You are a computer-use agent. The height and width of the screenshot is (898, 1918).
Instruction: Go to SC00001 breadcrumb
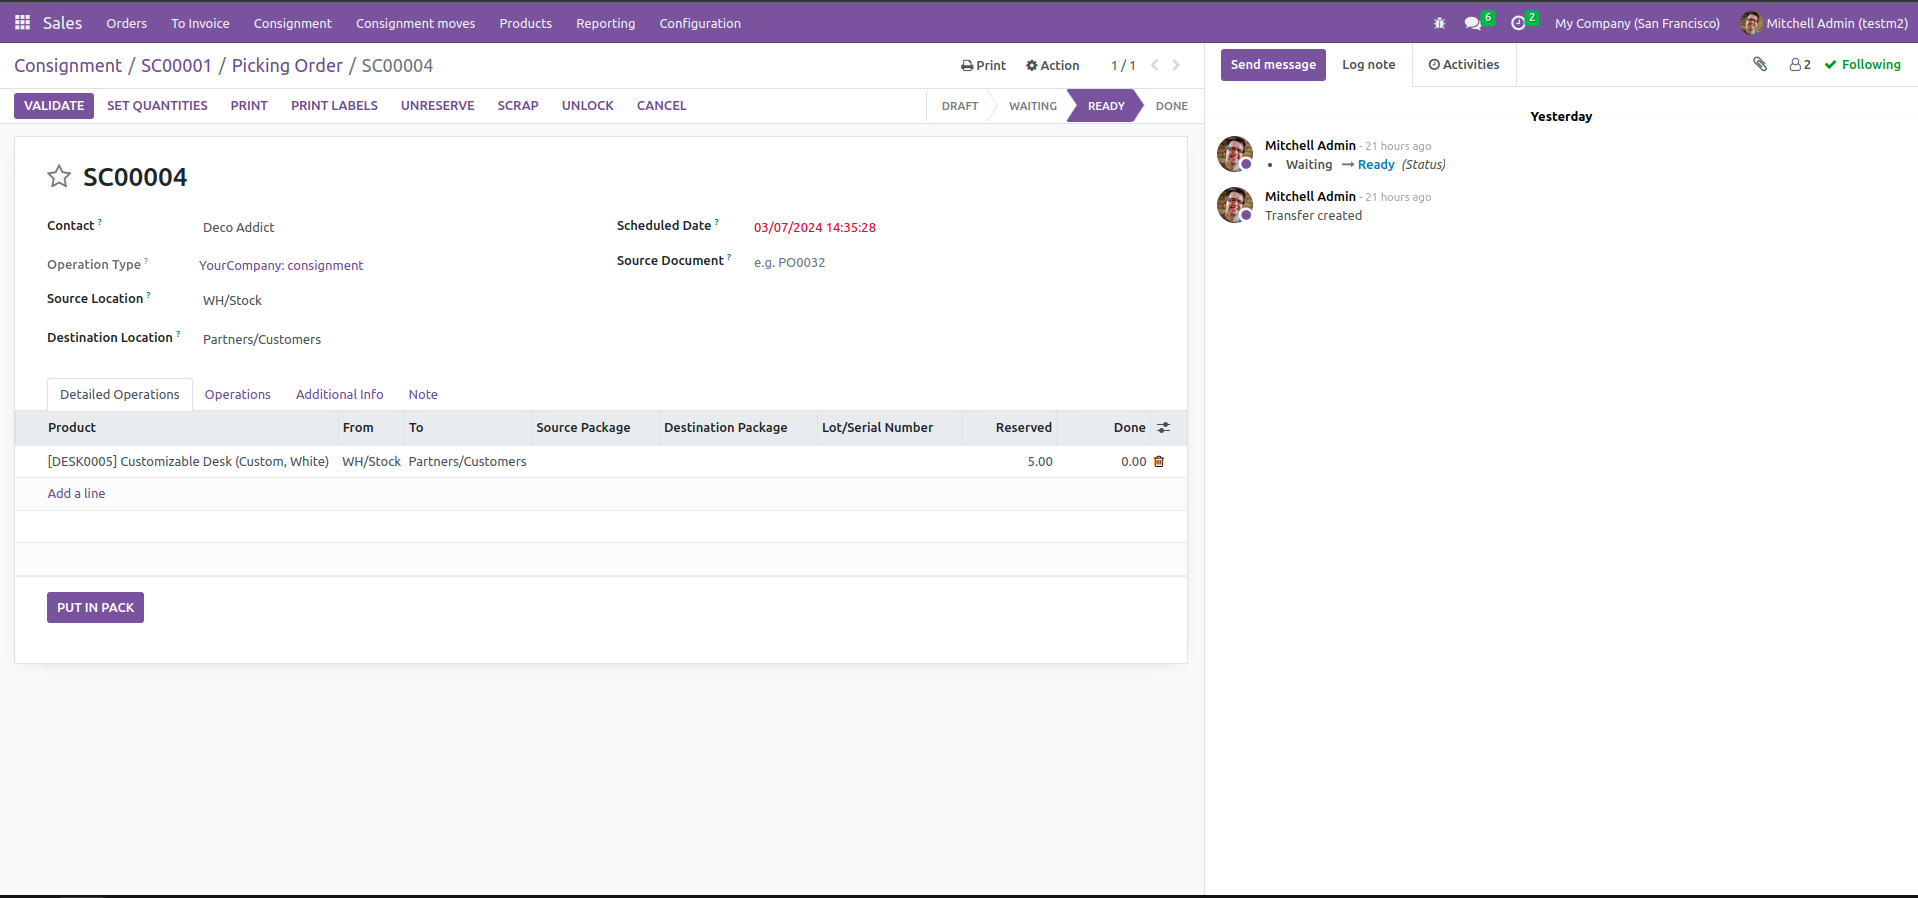point(176,65)
